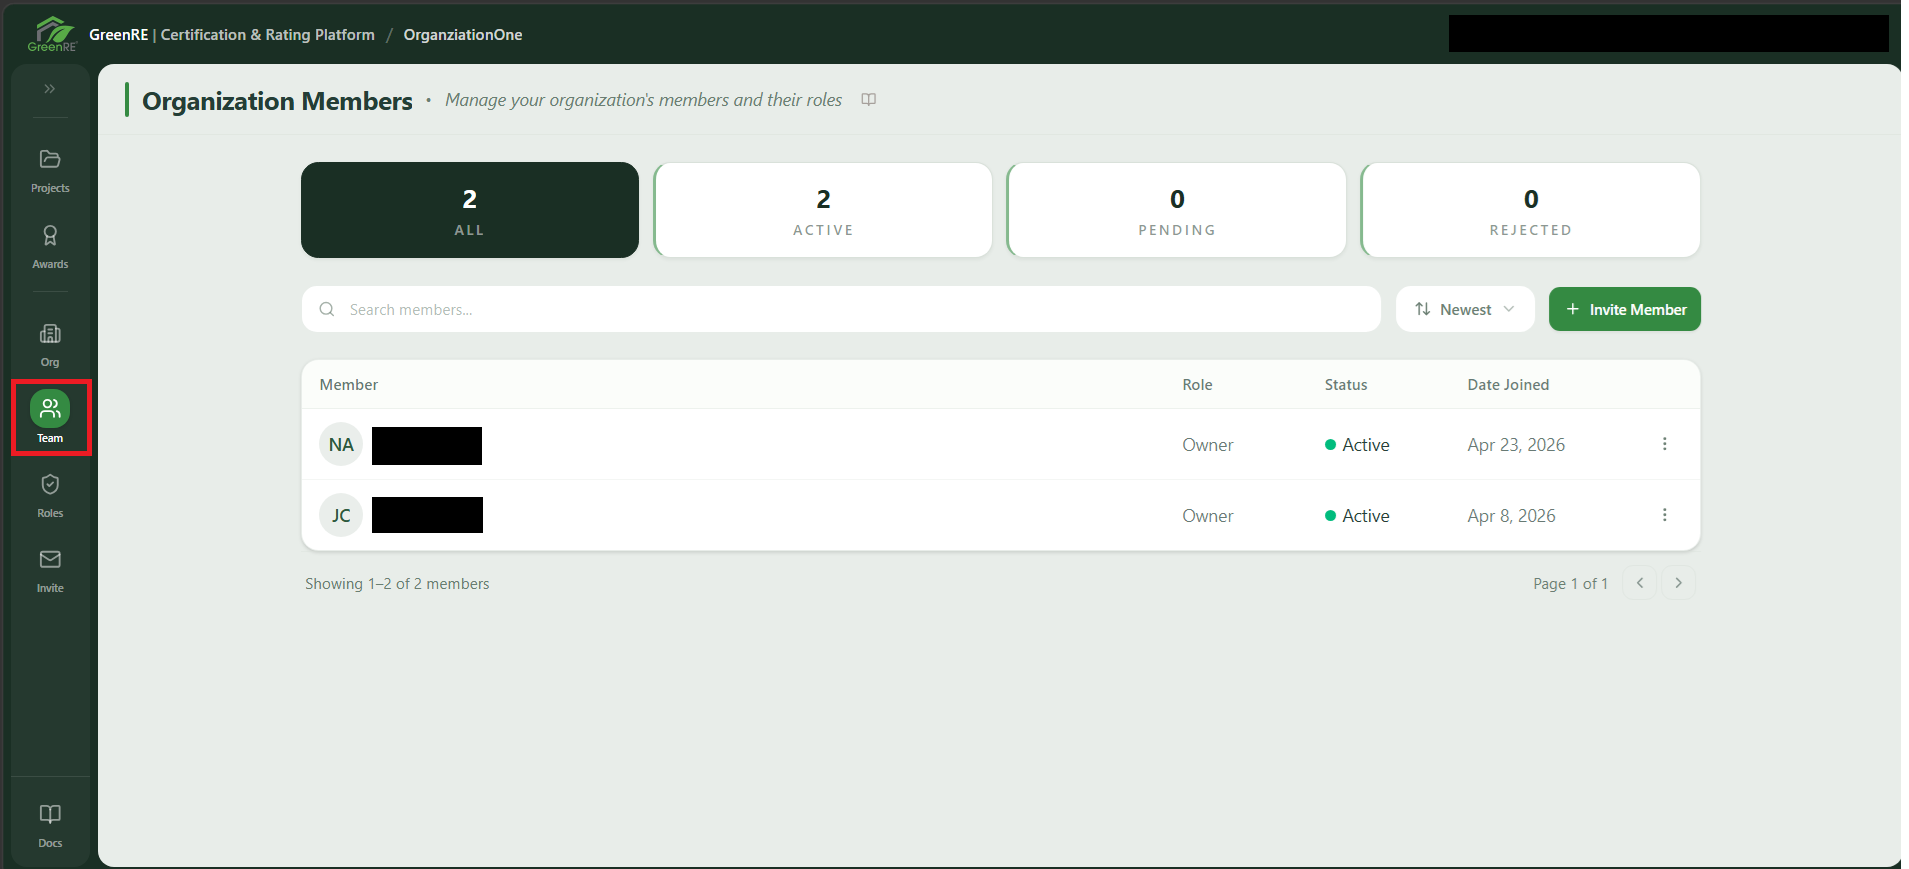Click the 'Showing 1–2 of 2 members' text
1909x869 pixels.
point(397,584)
